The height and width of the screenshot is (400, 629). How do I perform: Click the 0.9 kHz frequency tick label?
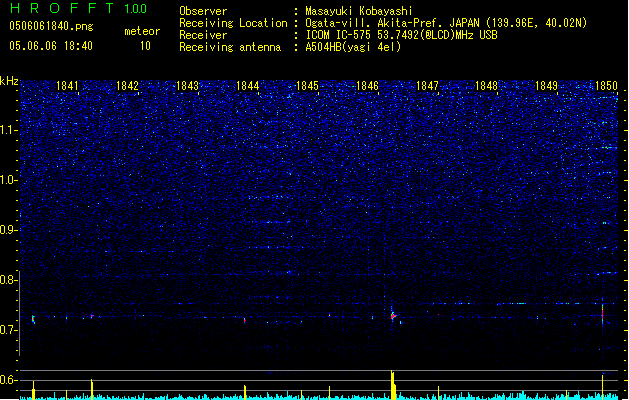tap(8, 230)
